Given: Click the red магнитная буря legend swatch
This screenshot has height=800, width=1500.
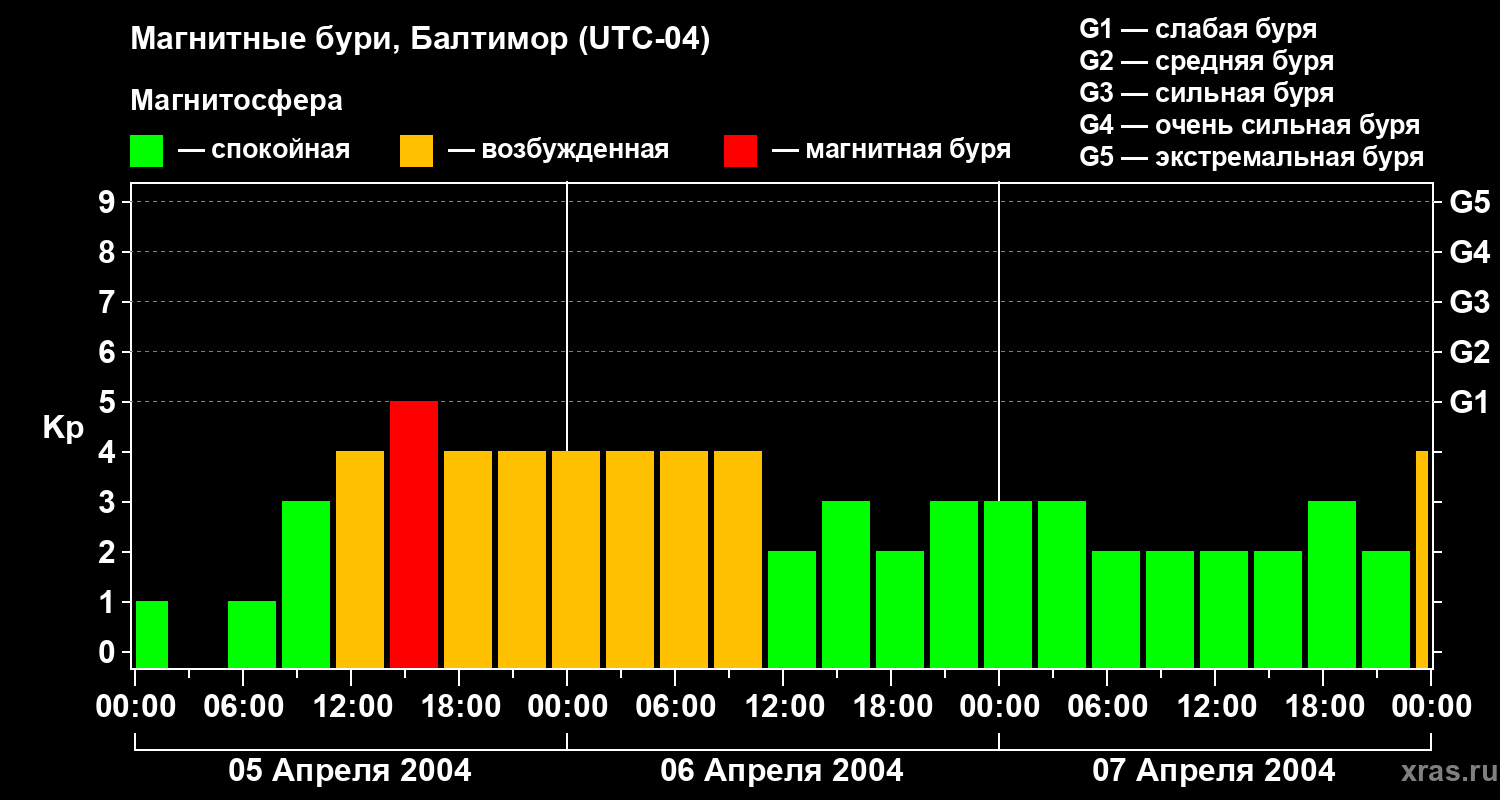Looking at the screenshot, I should (x=740, y=151).
